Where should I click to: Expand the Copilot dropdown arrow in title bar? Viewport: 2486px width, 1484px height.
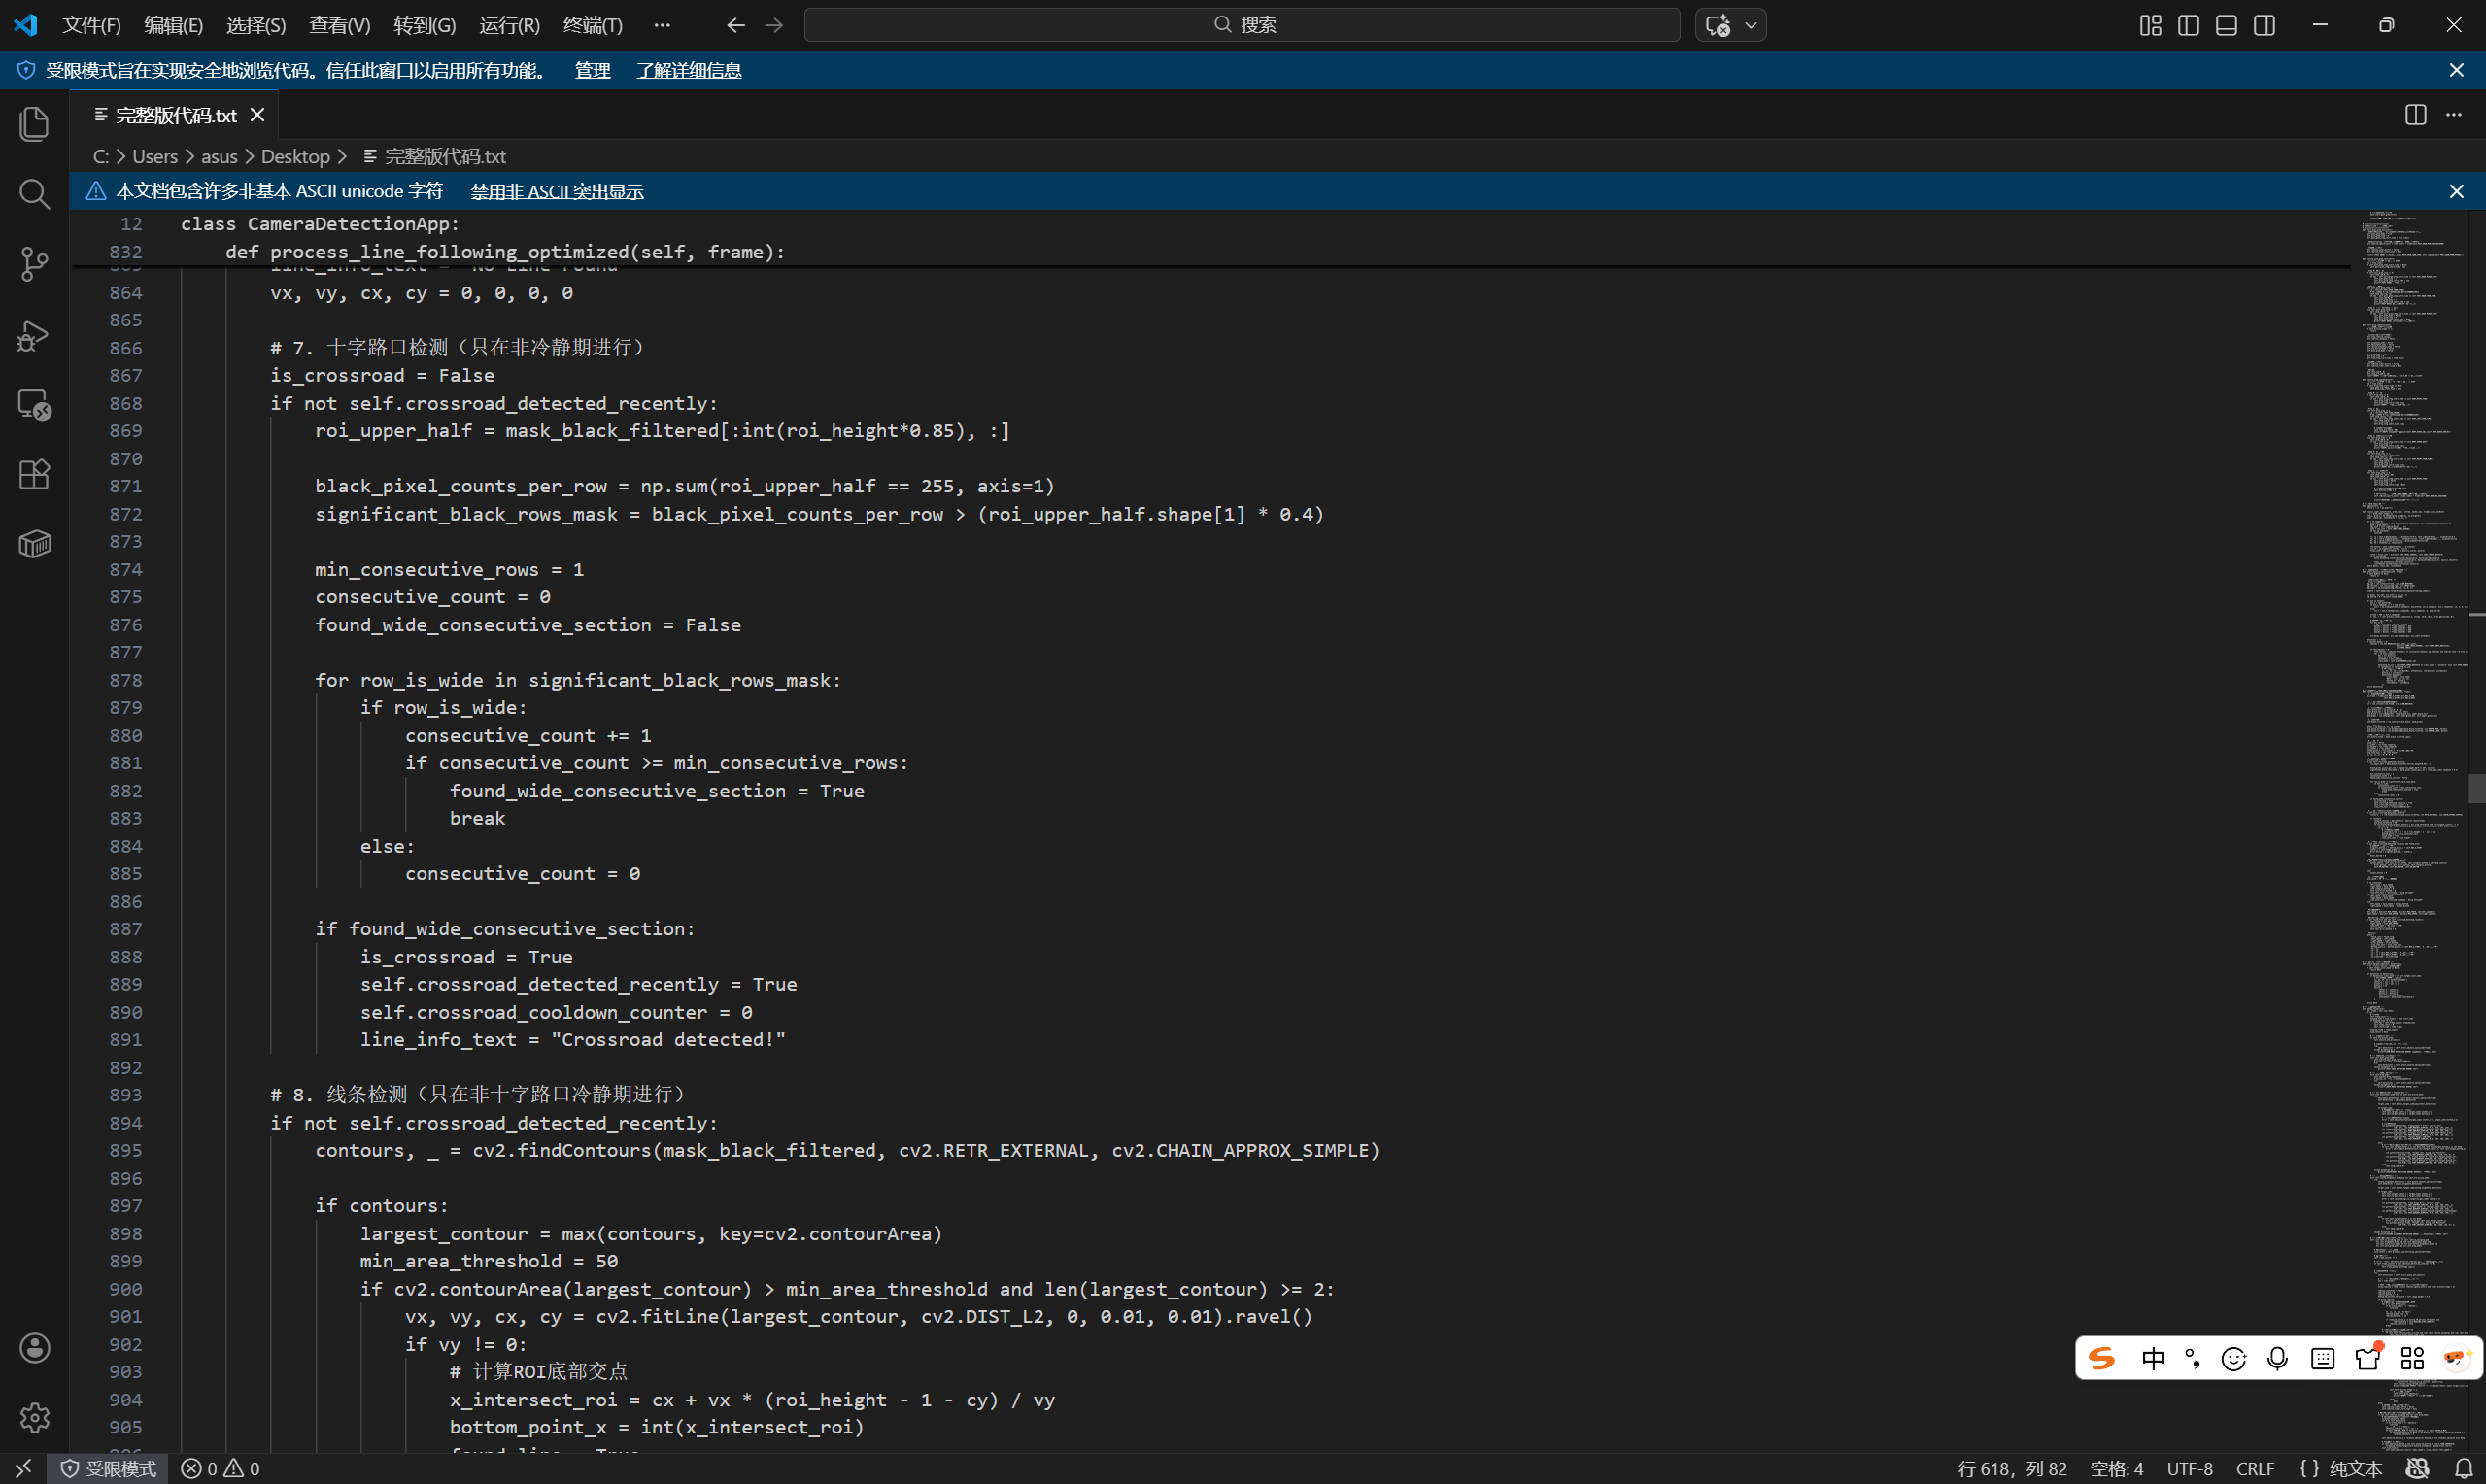[x=1751, y=25]
